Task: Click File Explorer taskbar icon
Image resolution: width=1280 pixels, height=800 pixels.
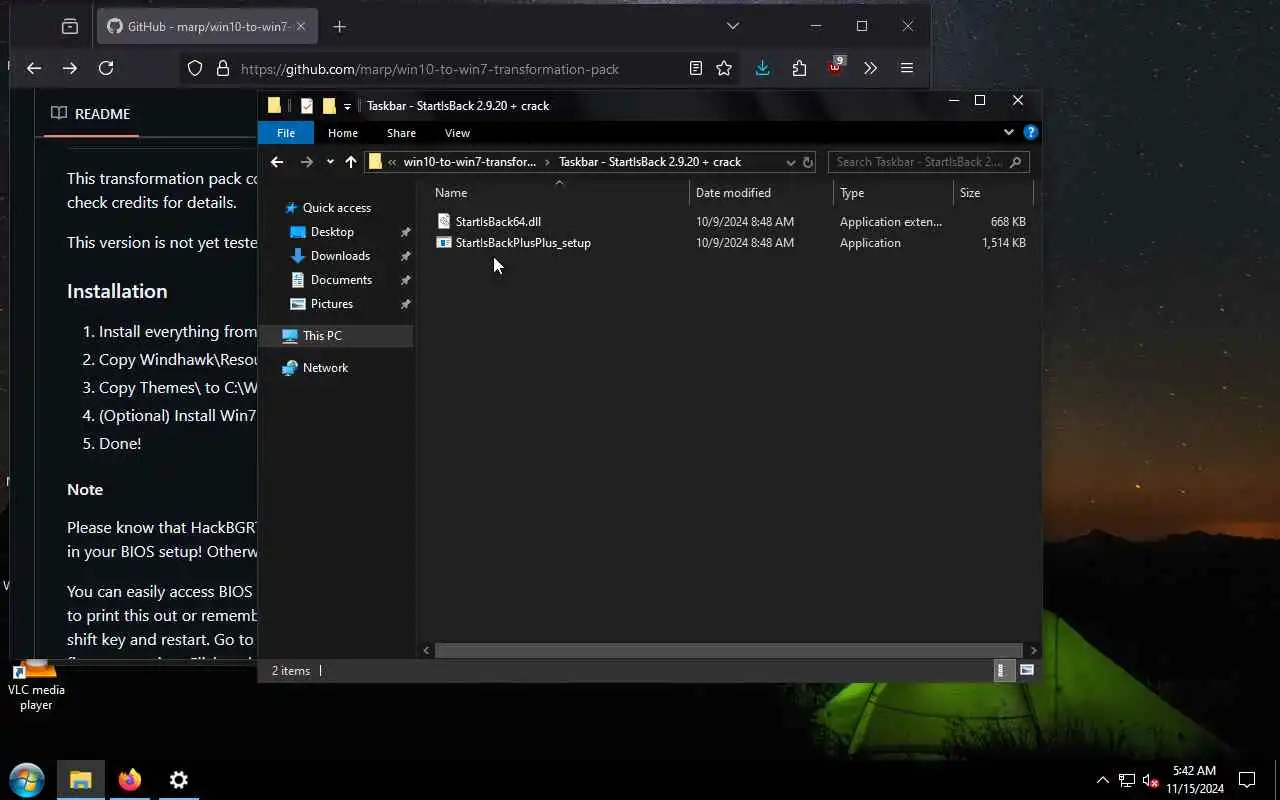Action: [x=81, y=779]
